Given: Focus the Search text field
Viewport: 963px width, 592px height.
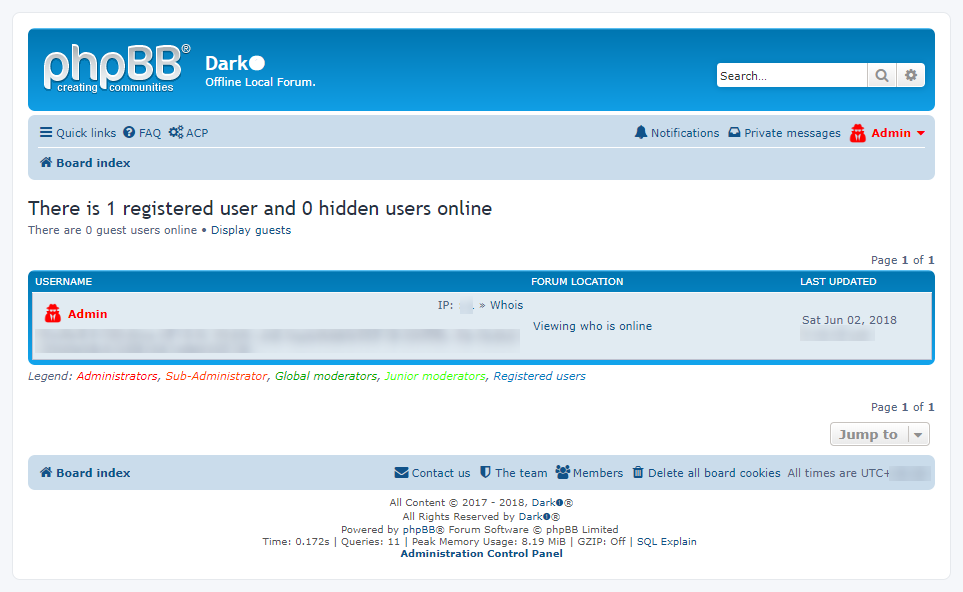Looking at the screenshot, I should 791,76.
